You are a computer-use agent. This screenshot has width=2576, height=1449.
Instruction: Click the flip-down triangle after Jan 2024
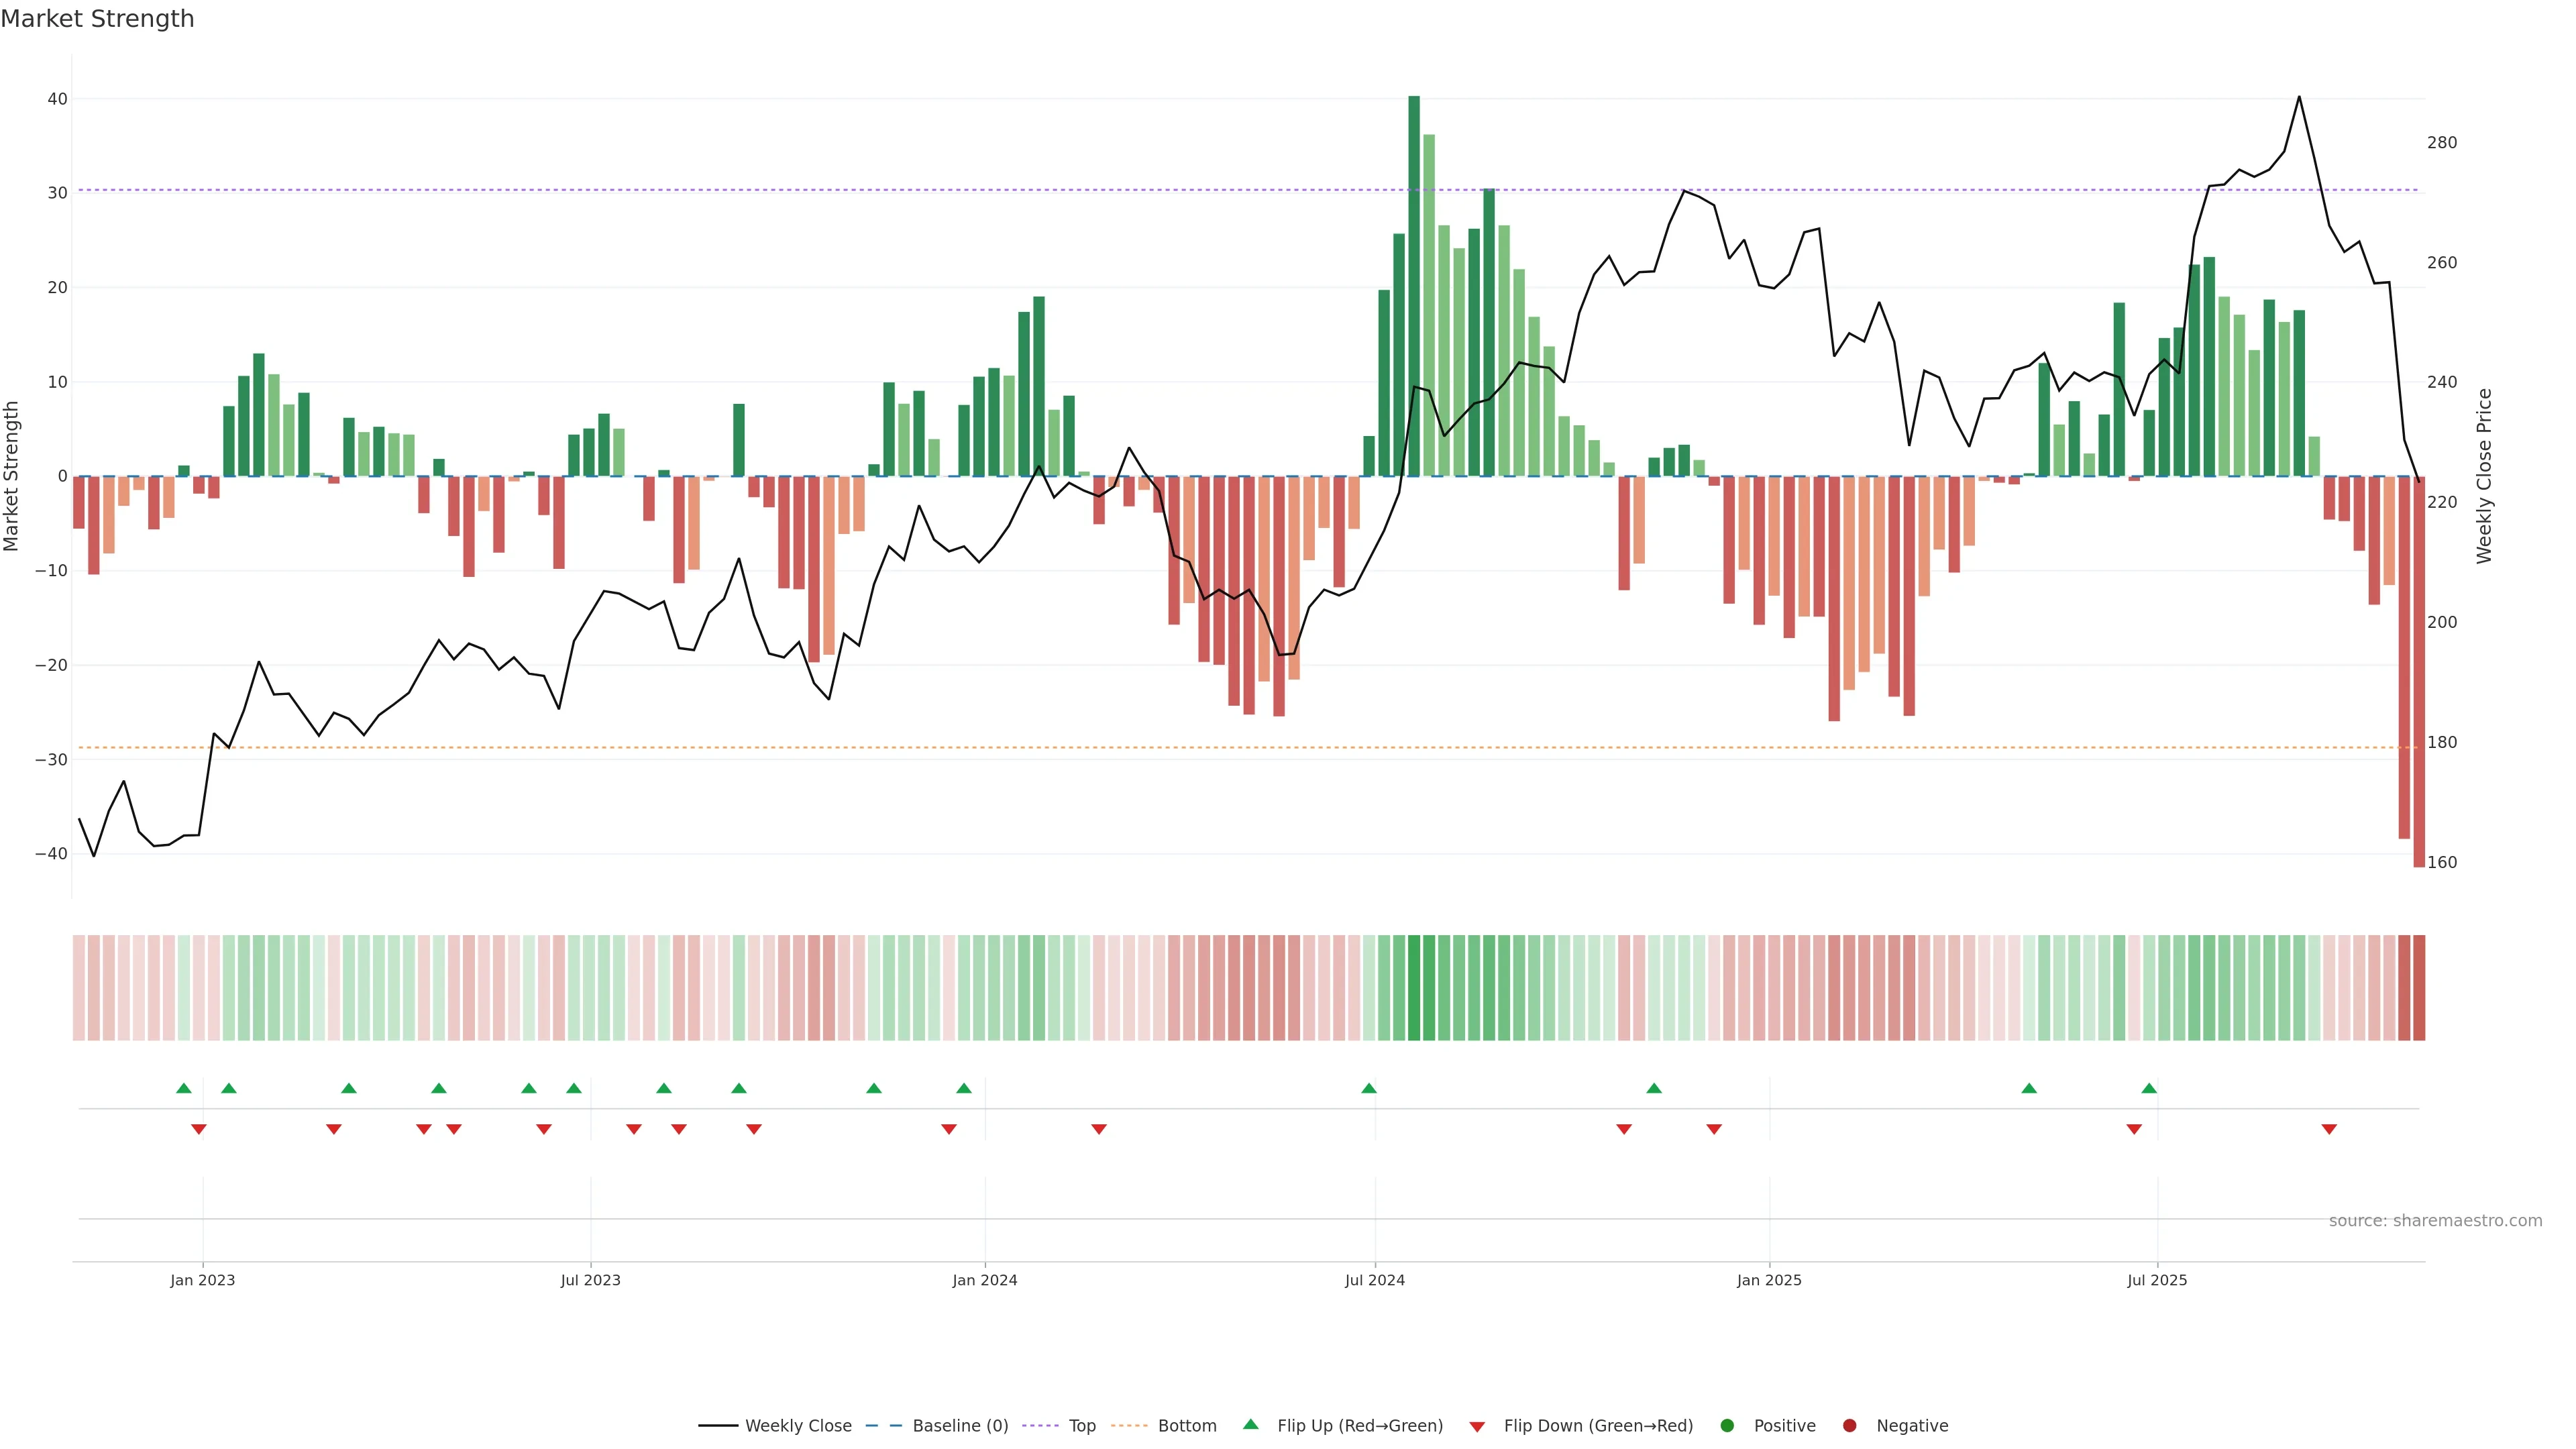pos(1099,1129)
